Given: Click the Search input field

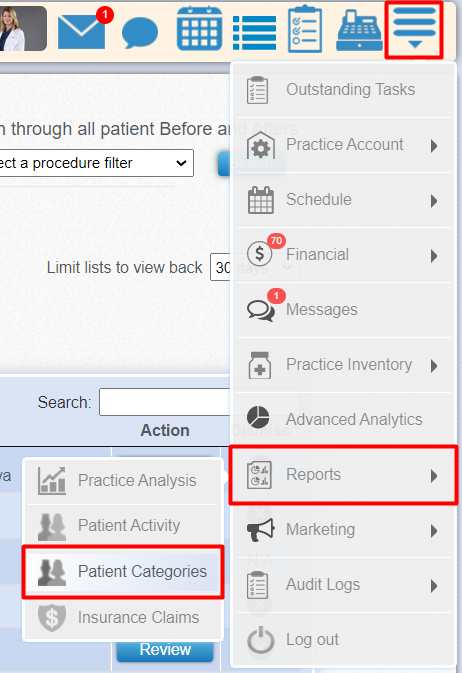Looking at the screenshot, I should (x=165, y=402).
